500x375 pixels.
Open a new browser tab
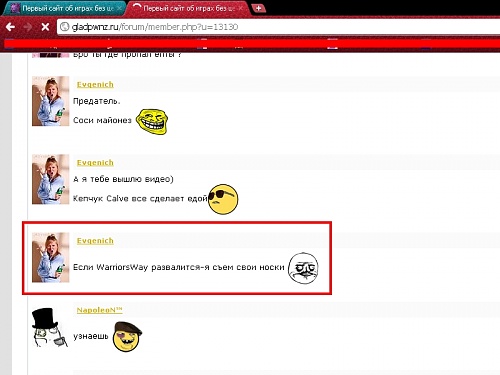(x=258, y=8)
